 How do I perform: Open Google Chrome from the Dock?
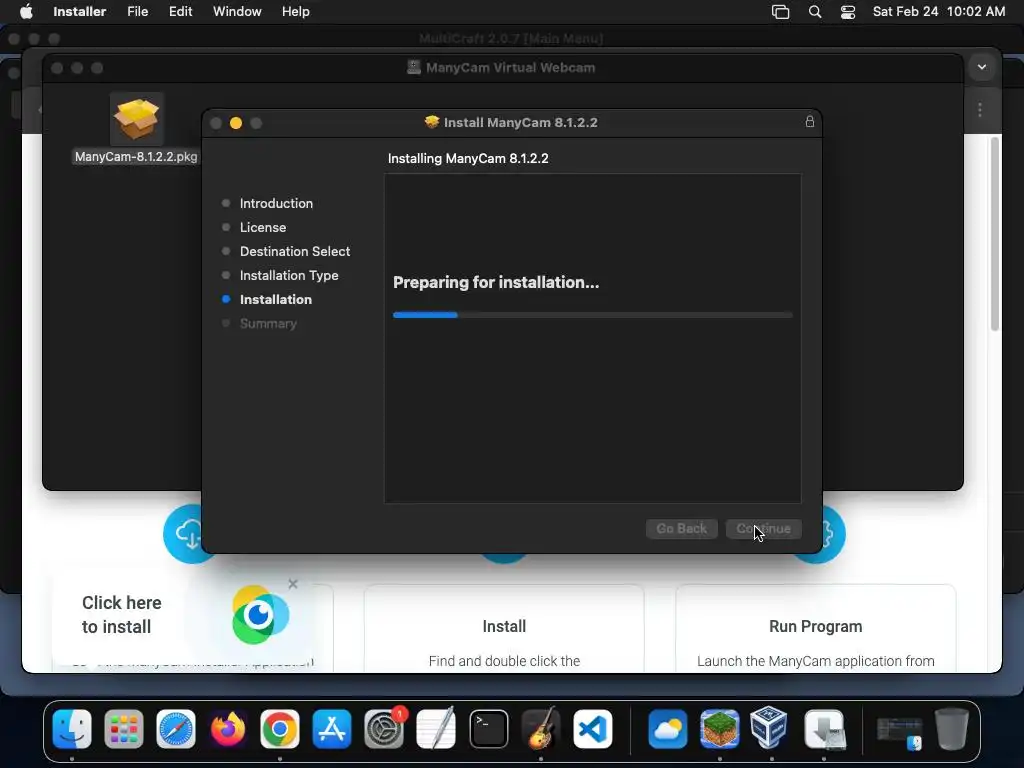(280, 729)
